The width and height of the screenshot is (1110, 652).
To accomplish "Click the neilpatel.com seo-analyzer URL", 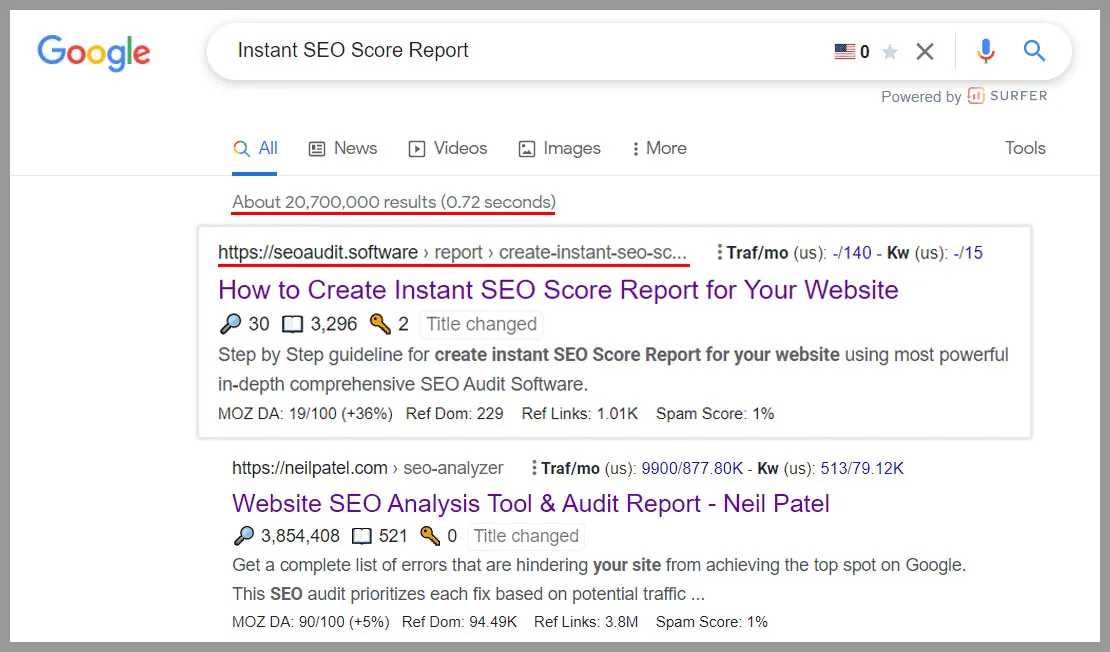I will click(x=367, y=468).
